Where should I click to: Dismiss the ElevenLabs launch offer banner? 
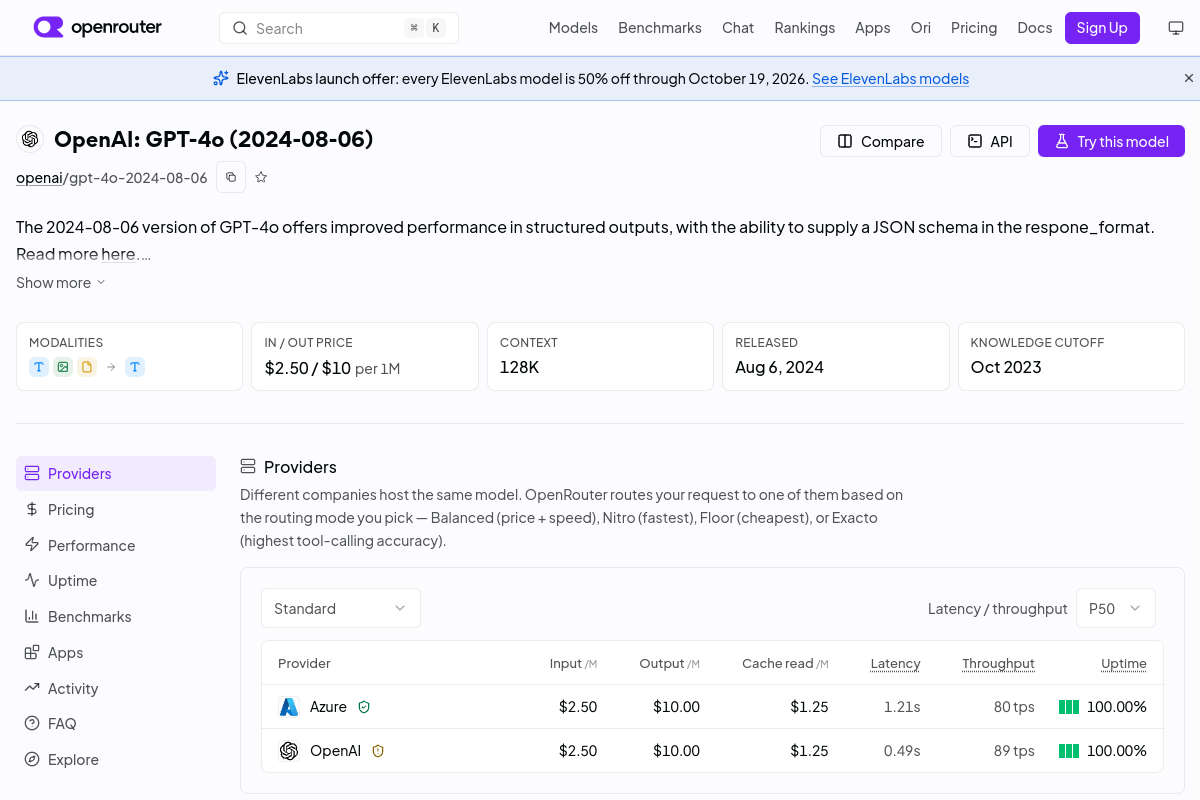coord(1189,78)
